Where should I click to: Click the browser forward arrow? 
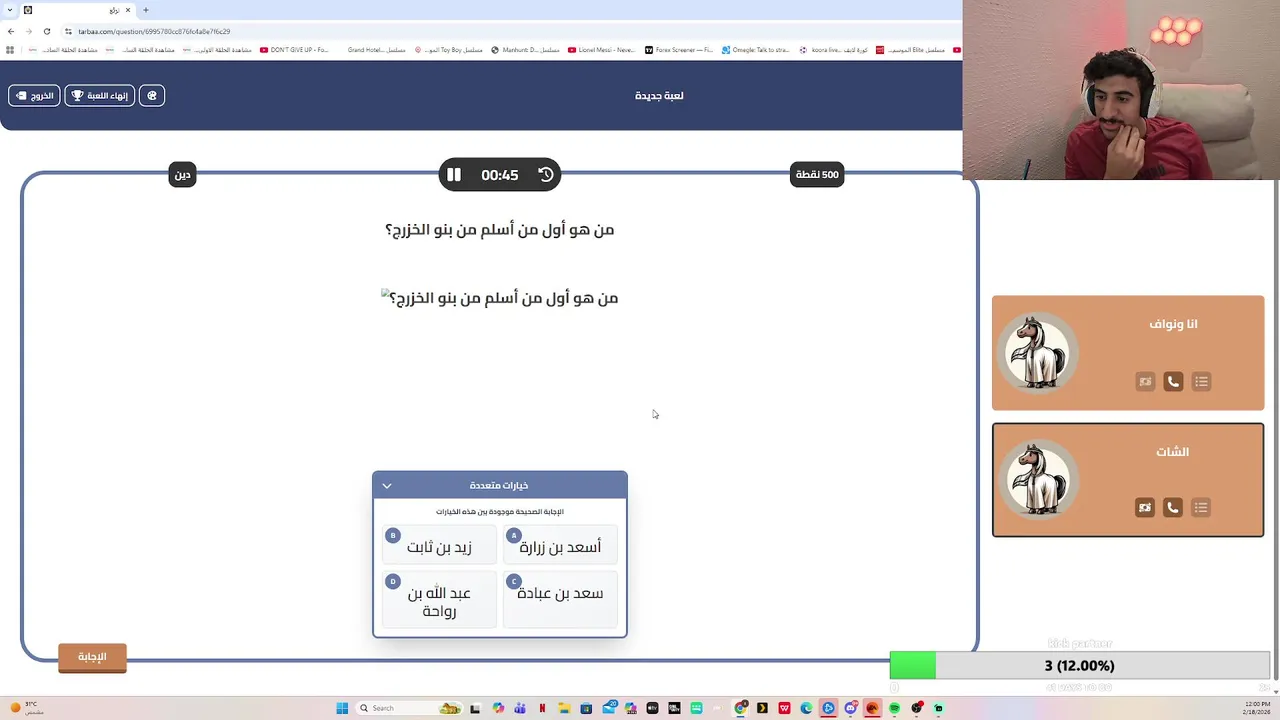(x=29, y=31)
